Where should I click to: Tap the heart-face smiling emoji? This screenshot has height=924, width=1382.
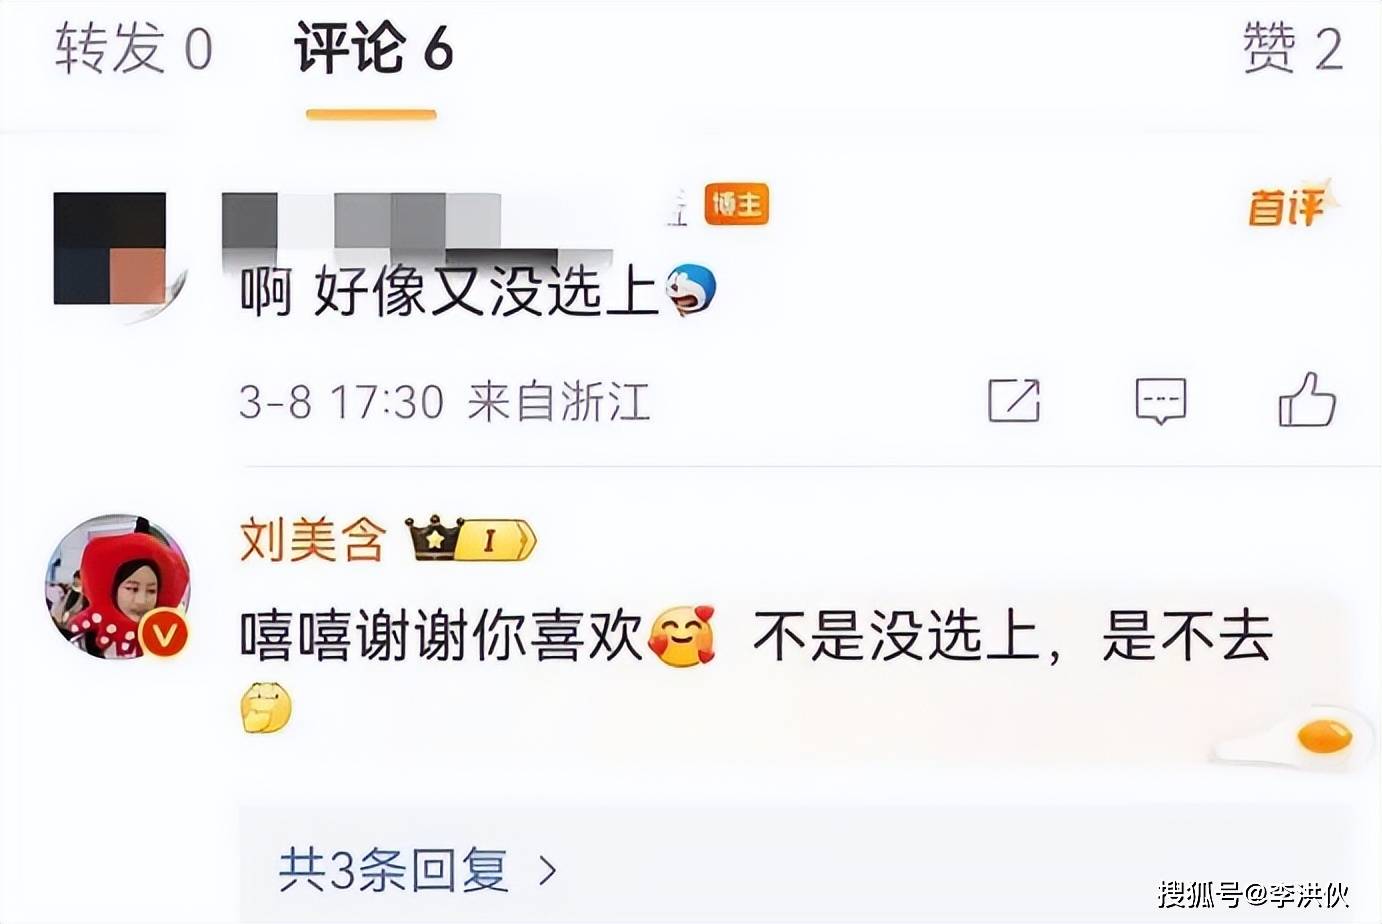tap(682, 636)
